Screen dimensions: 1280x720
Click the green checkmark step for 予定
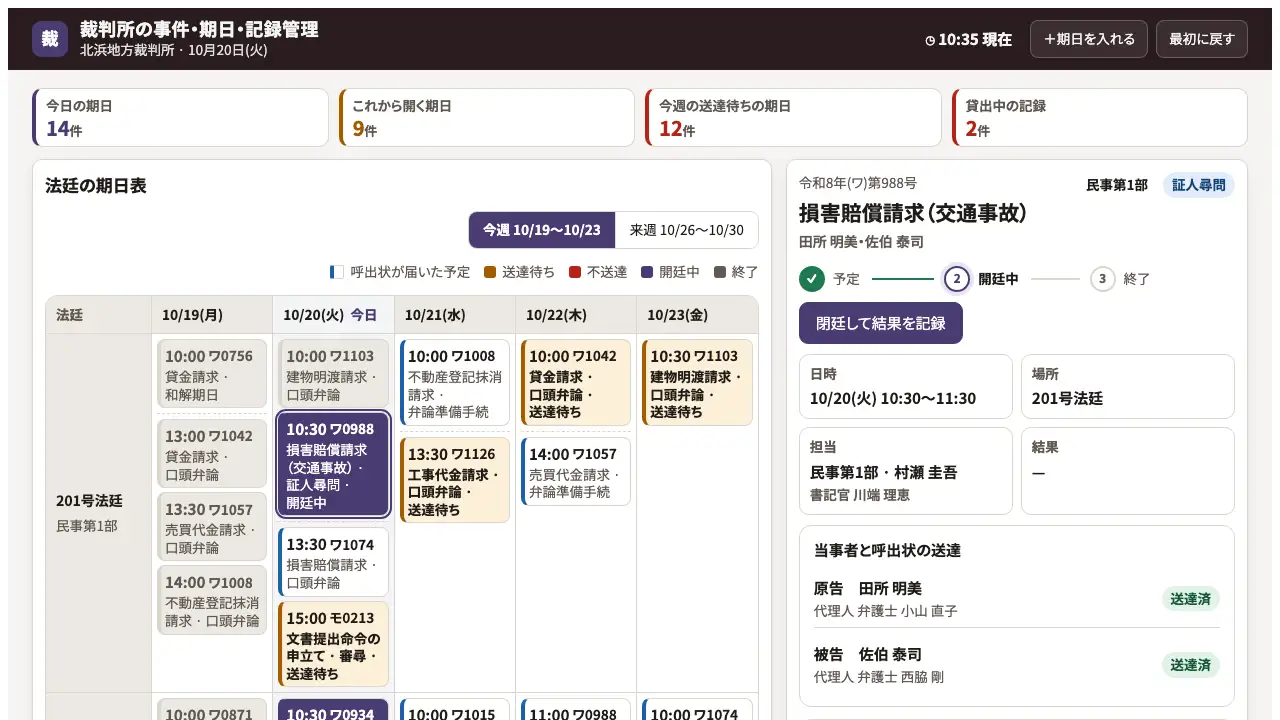point(812,279)
